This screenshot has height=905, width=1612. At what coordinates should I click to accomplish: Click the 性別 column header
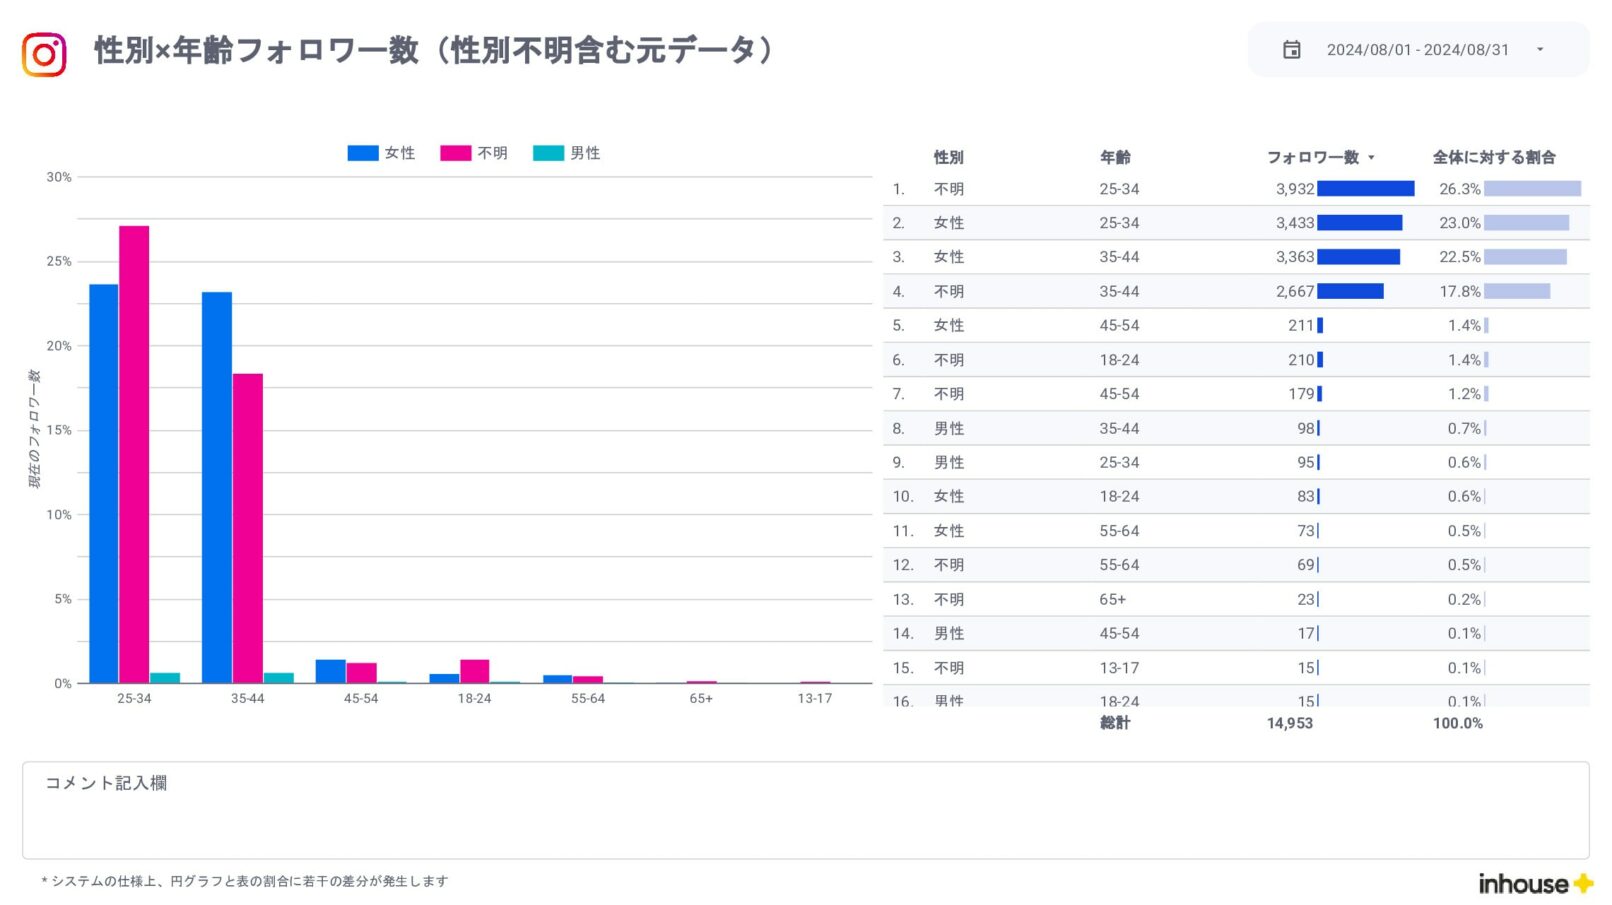(948, 157)
